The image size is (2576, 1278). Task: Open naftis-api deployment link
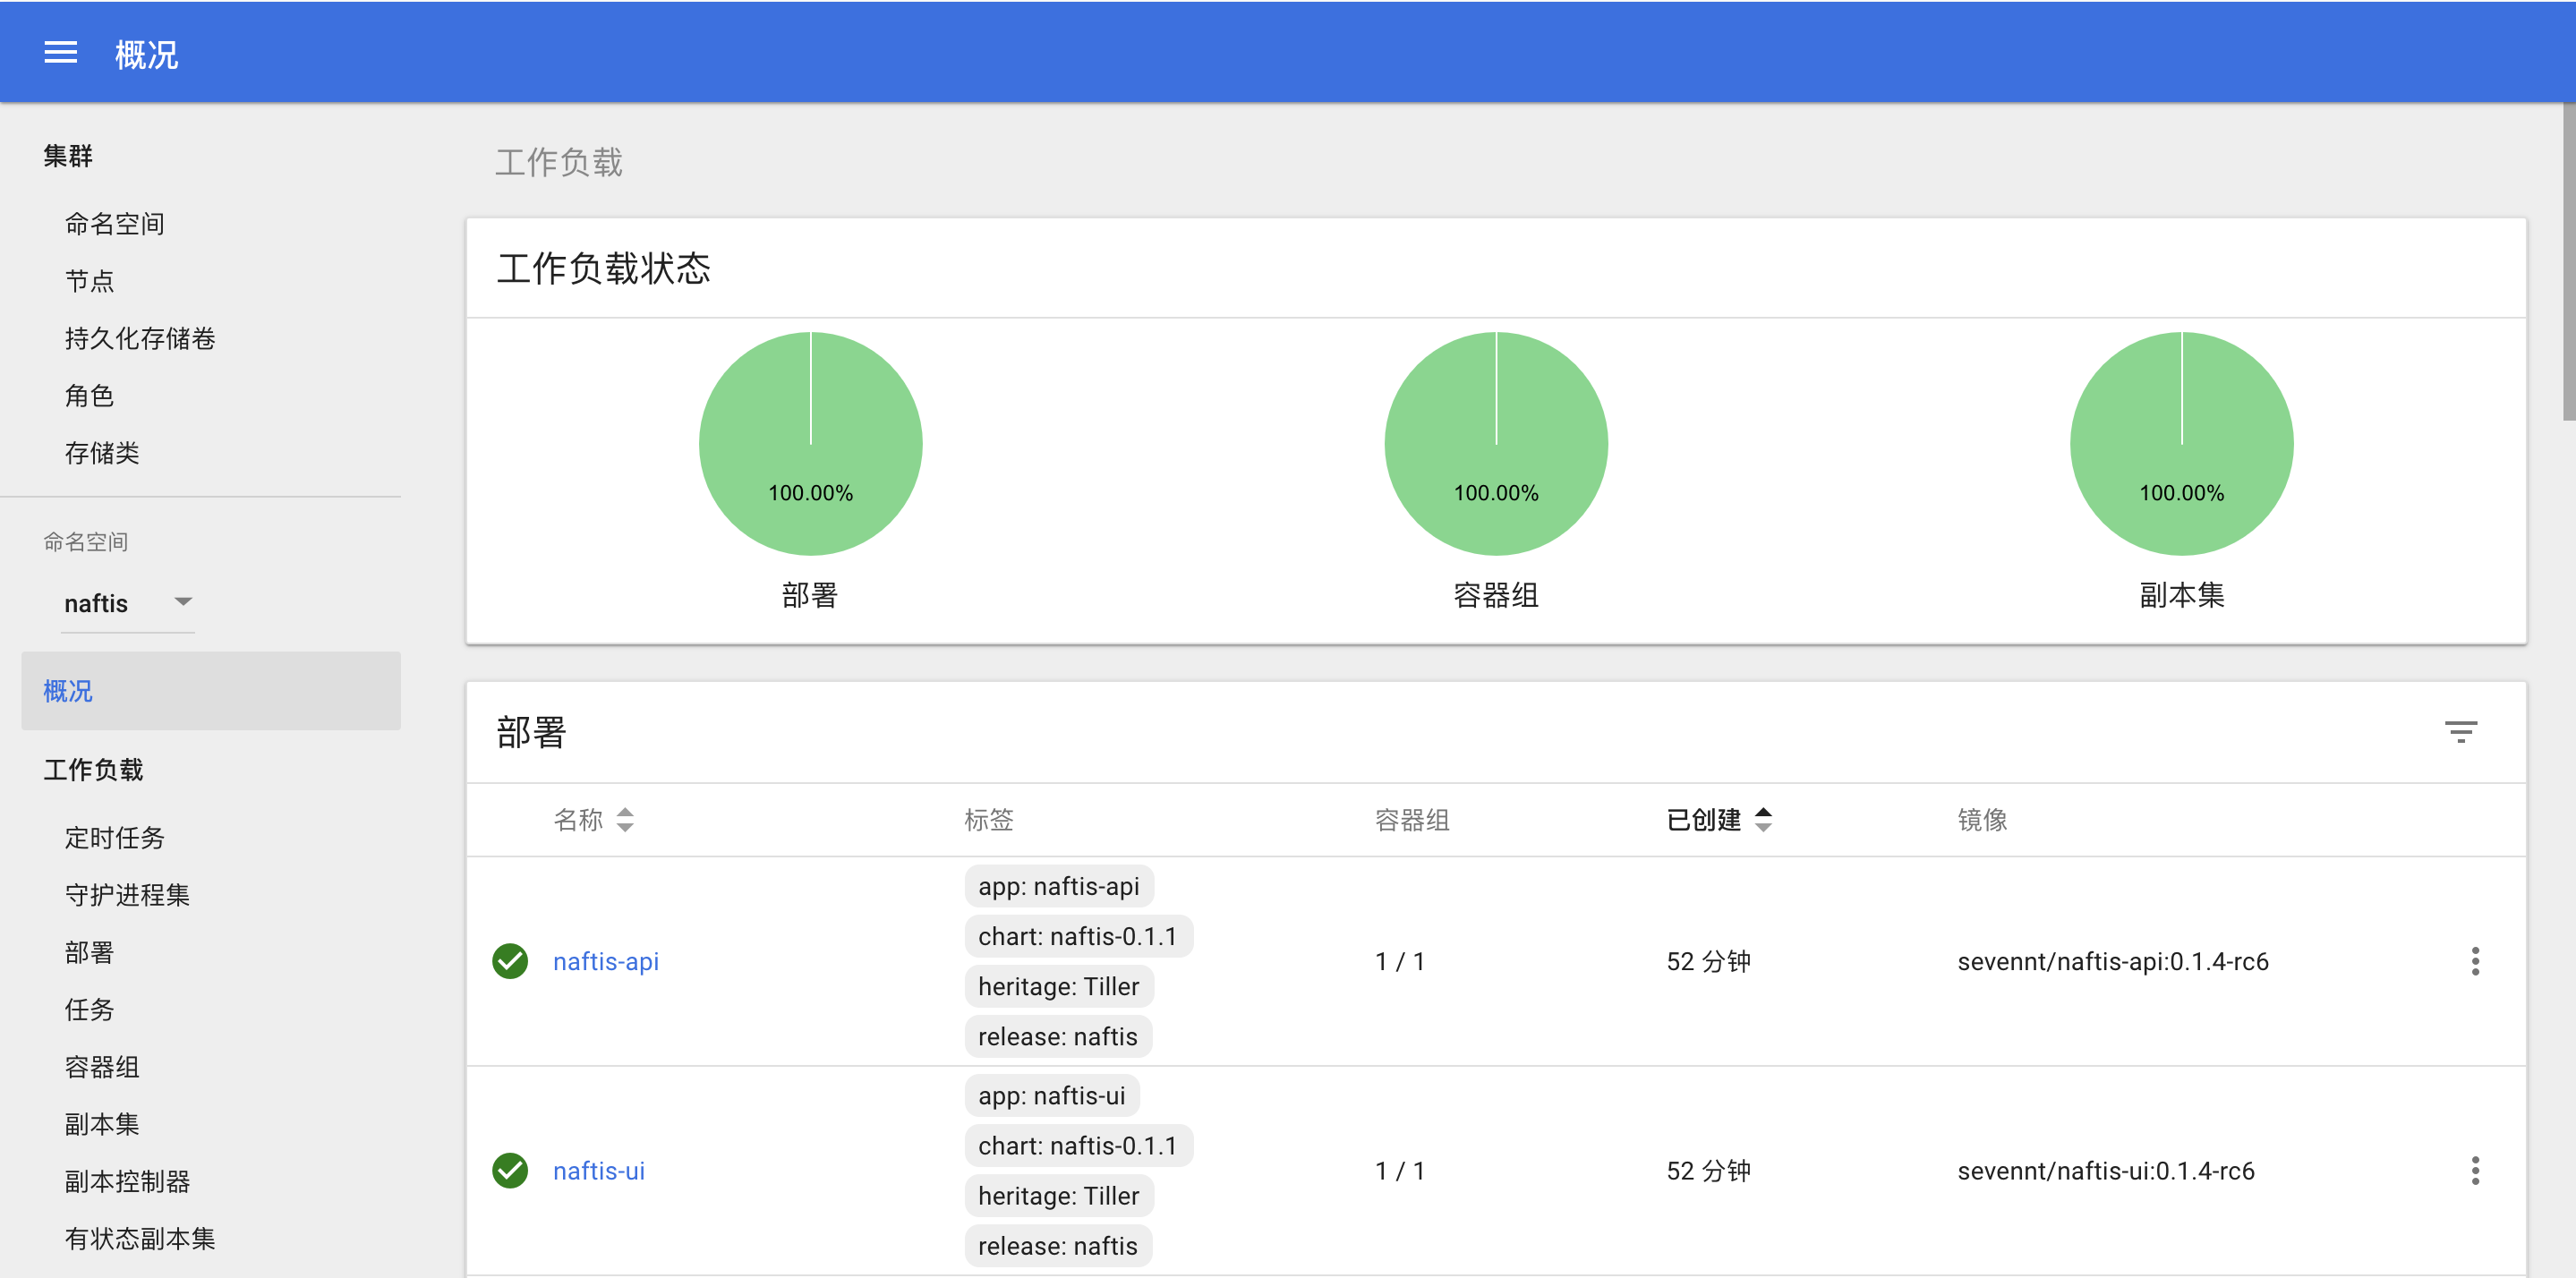(605, 961)
